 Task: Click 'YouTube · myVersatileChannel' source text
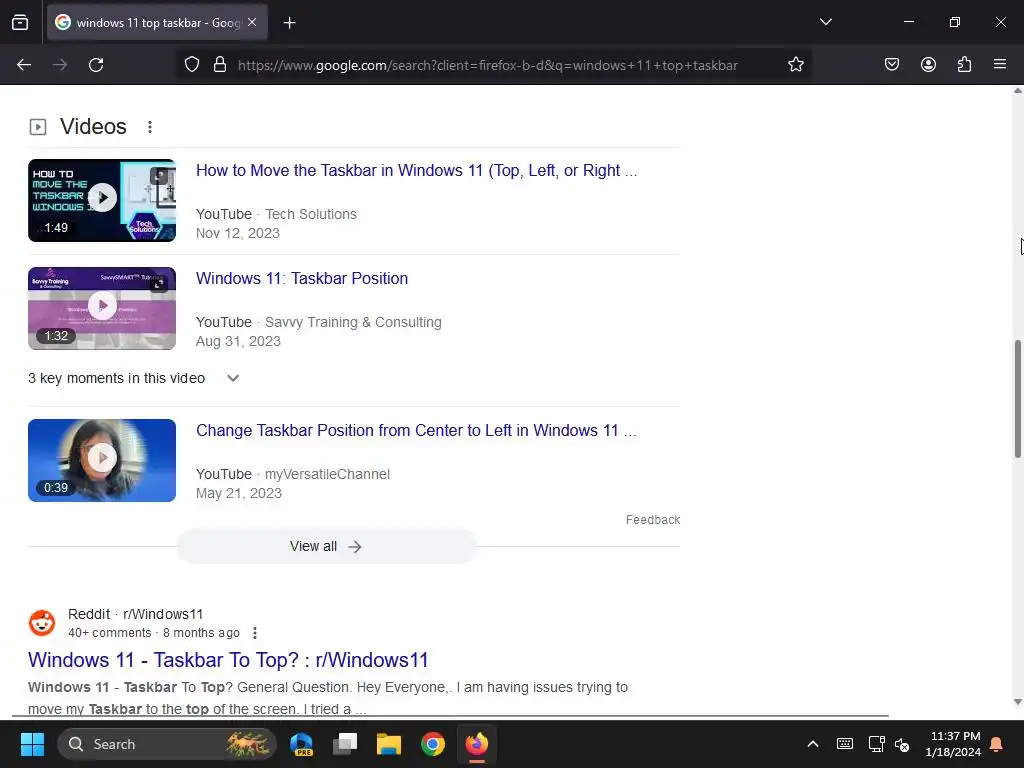(293, 474)
